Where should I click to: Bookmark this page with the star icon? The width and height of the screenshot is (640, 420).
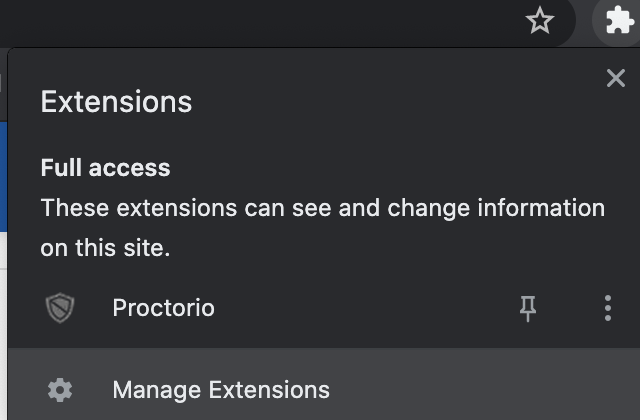coord(540,20)
